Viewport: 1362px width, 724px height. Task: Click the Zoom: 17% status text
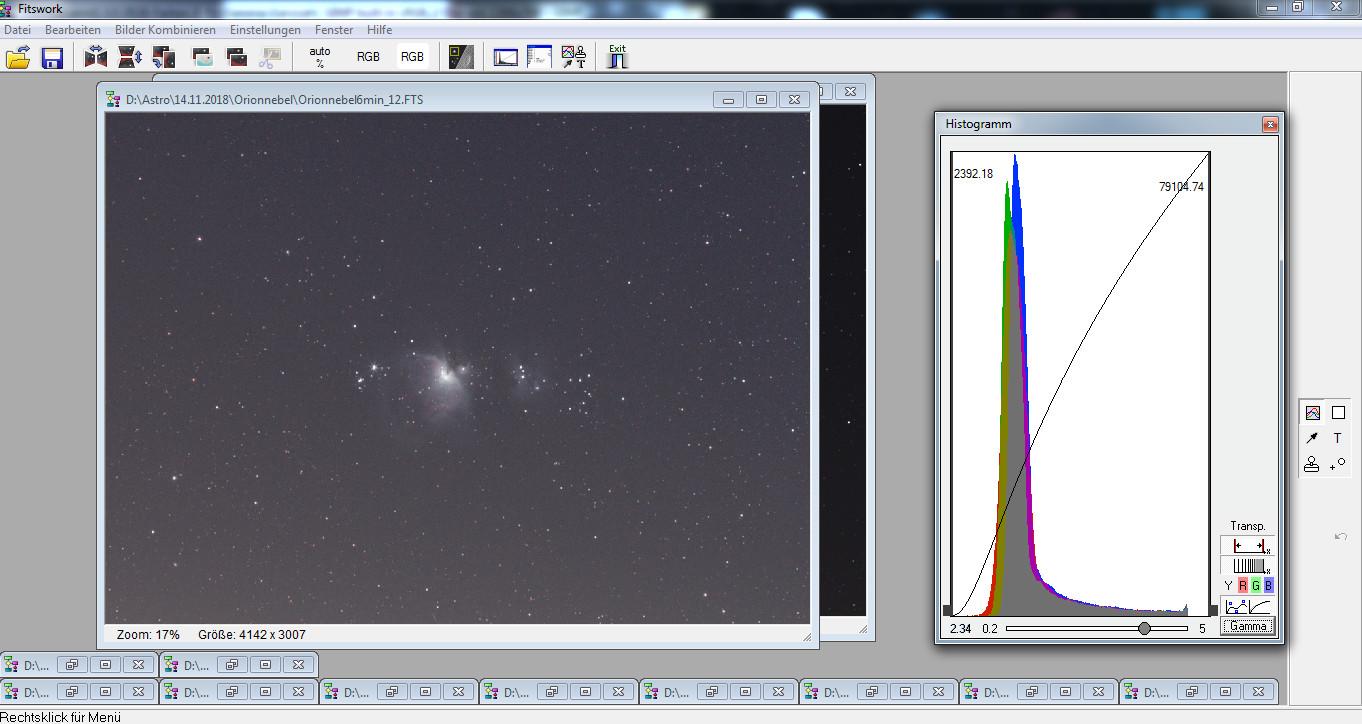148,635
